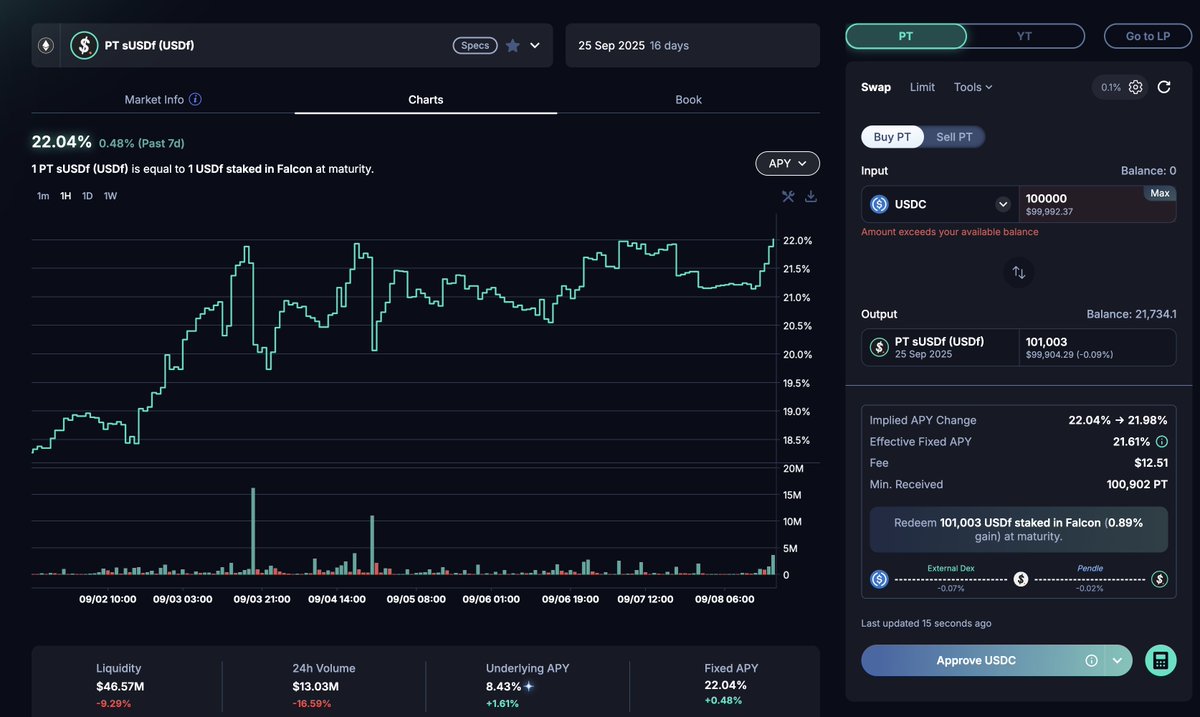
Task: Select the Swap tab
Action: coord(876,87)
